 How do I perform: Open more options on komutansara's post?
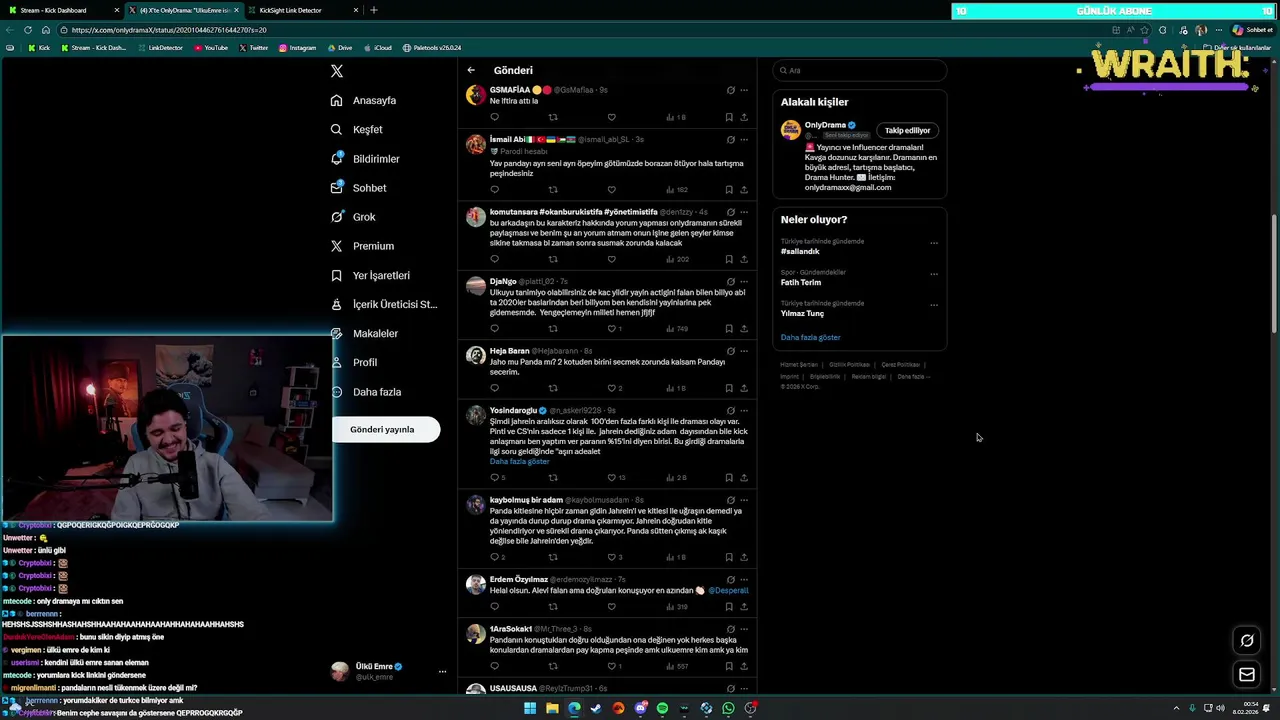pyautogui.click(x=744, y=212)
